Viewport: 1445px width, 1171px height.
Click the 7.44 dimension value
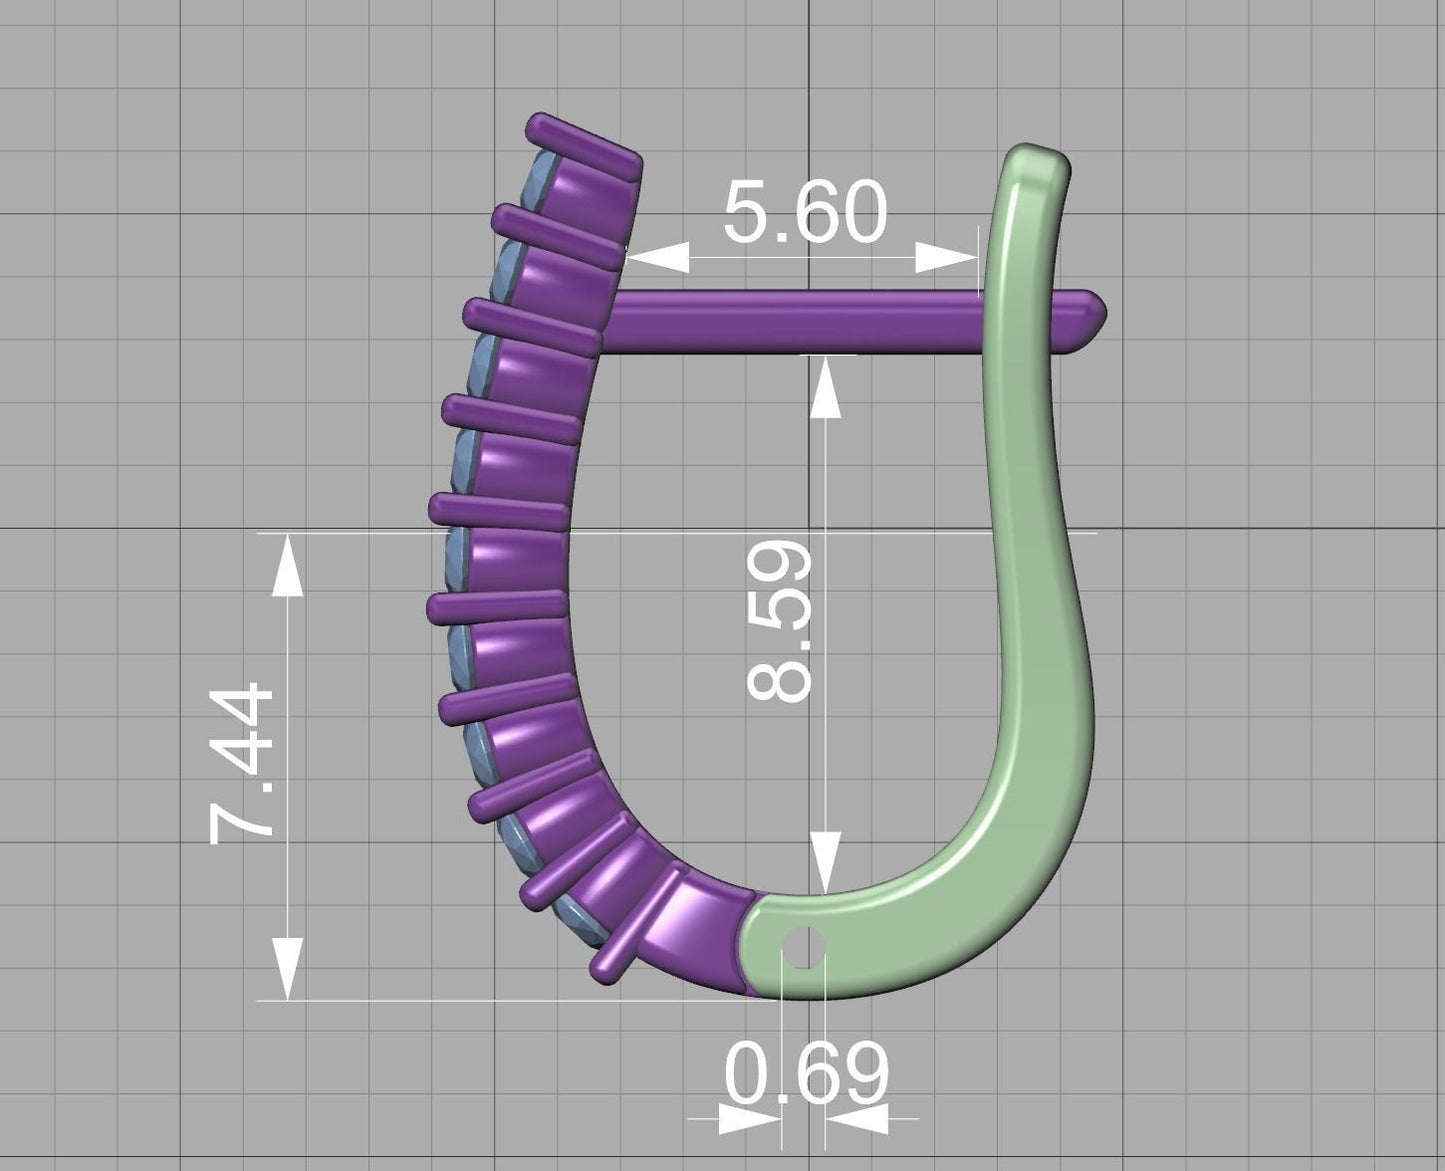tap(241, 763)
